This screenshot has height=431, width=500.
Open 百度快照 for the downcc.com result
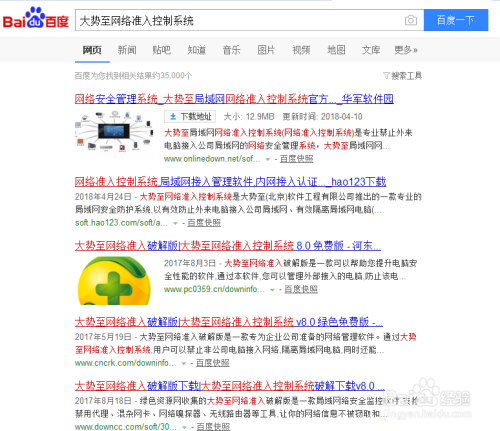click(213, 427)
